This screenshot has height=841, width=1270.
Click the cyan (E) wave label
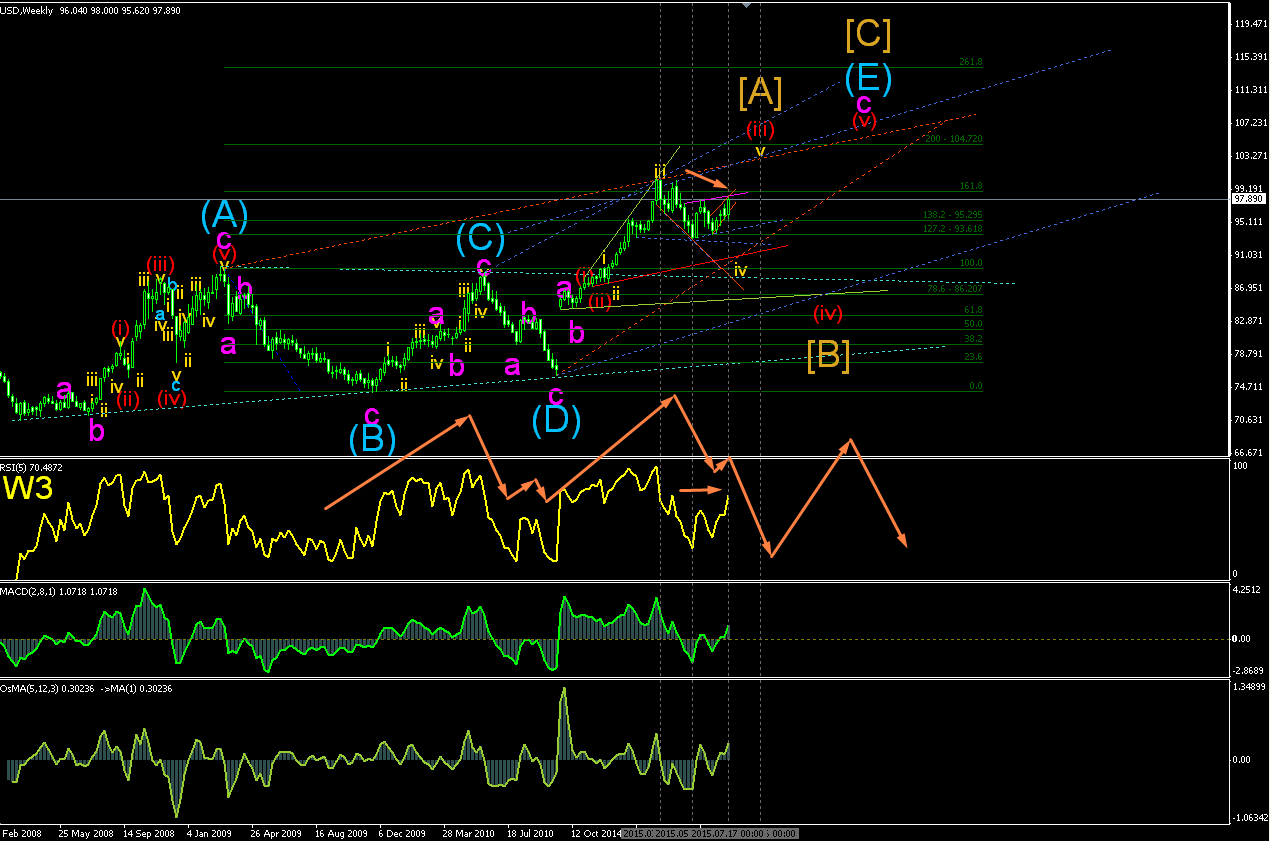tap(868, 78)
